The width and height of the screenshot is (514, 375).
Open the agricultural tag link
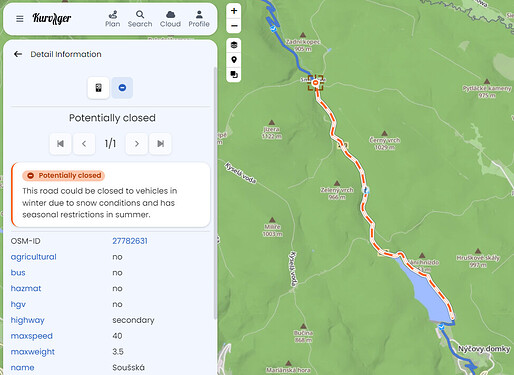coord(34,257)
